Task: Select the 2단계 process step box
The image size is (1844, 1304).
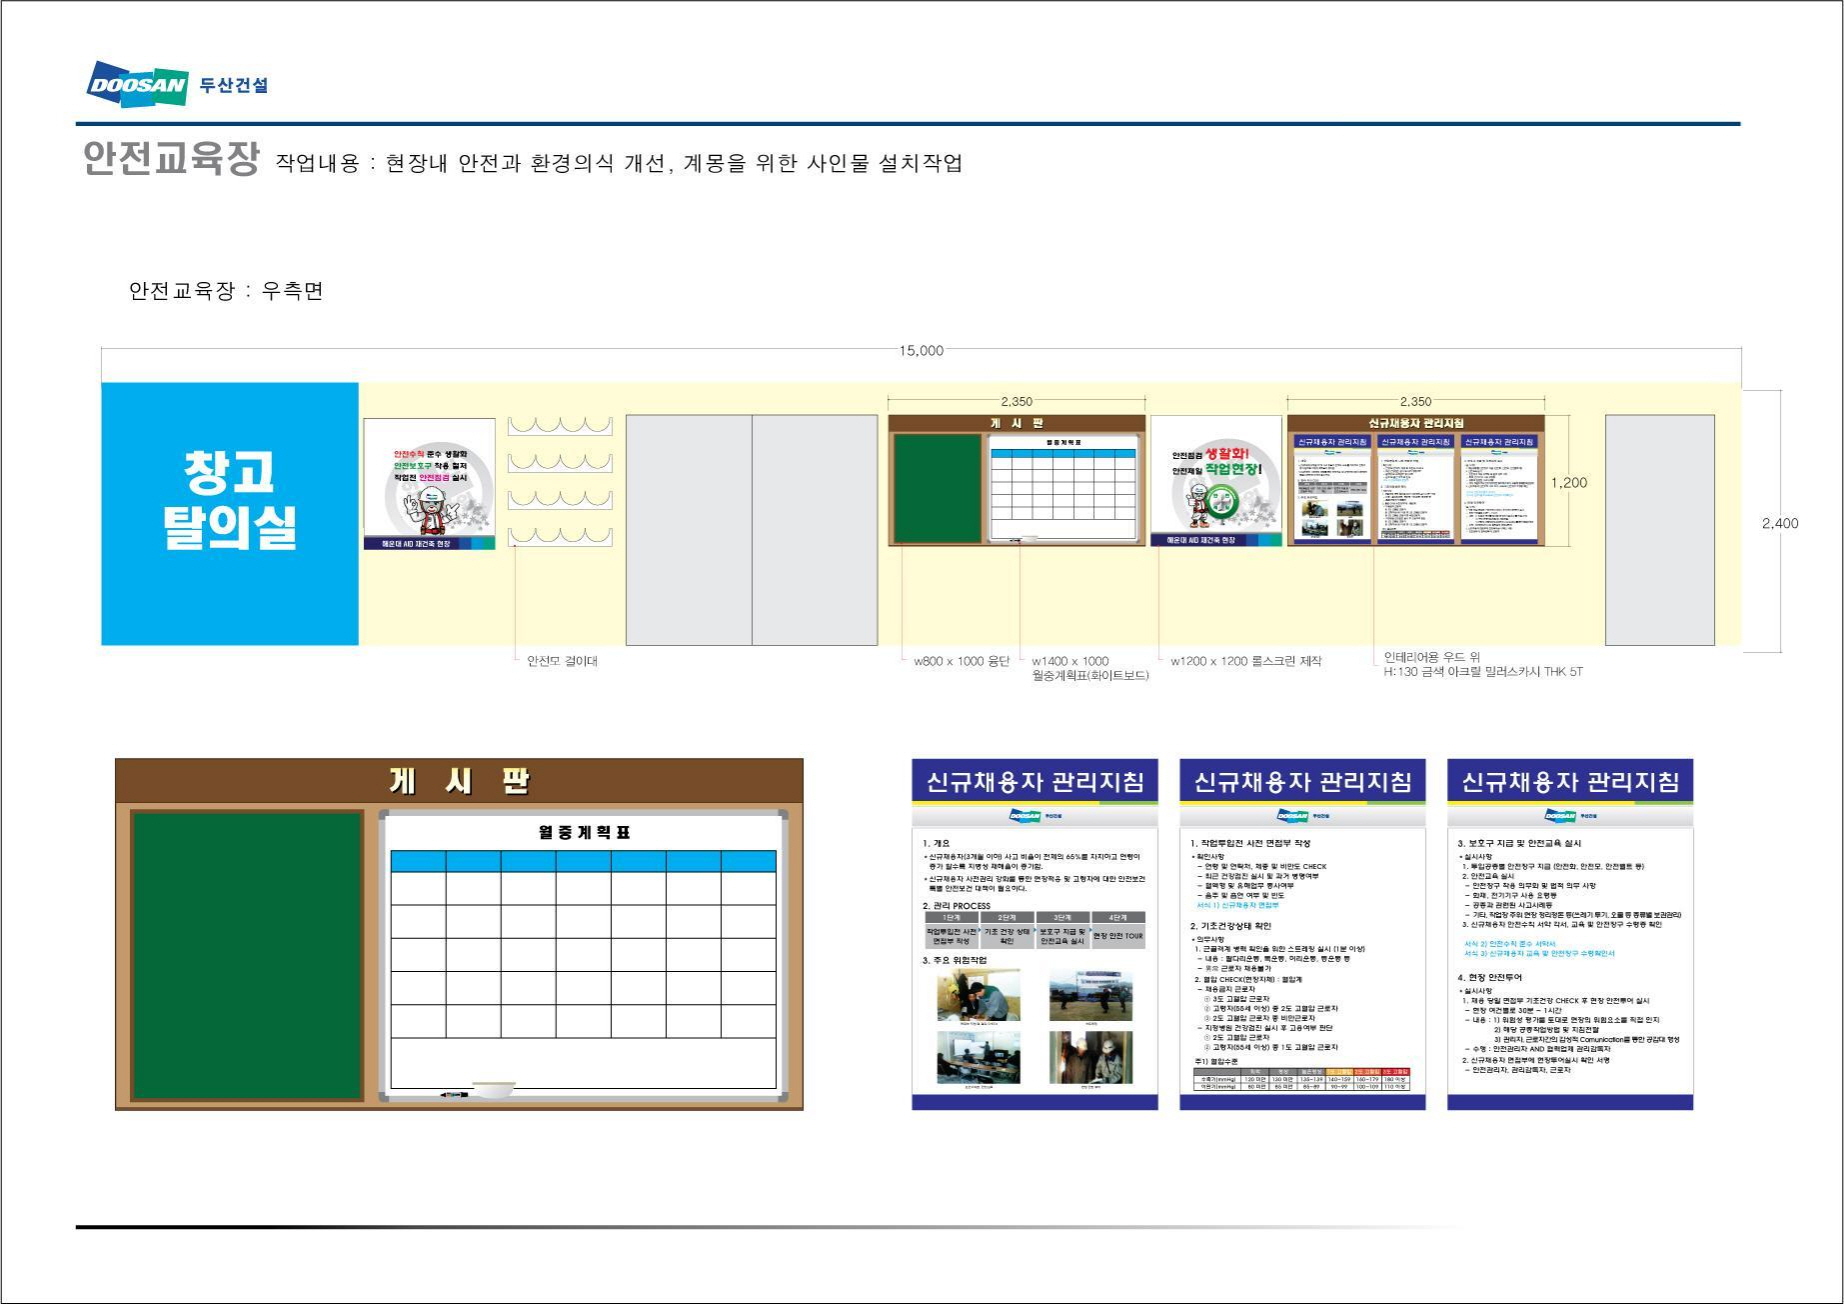Action: [1007, 930]
